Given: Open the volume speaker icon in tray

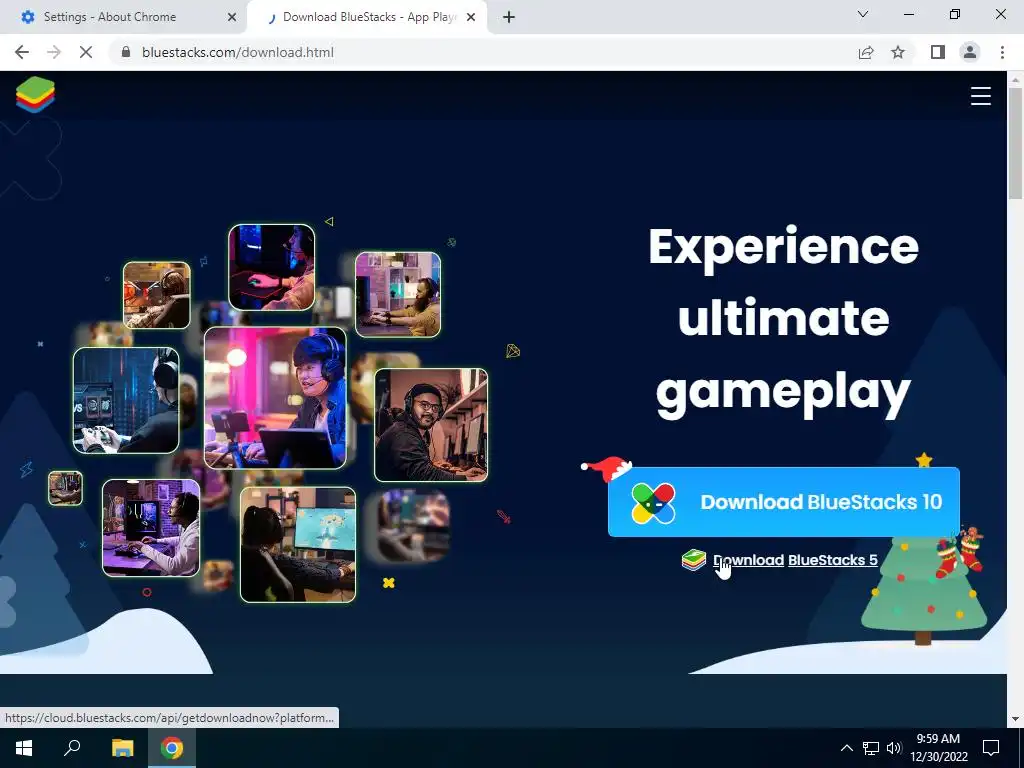Looking at the screenshot, I should tap(894, 748).
